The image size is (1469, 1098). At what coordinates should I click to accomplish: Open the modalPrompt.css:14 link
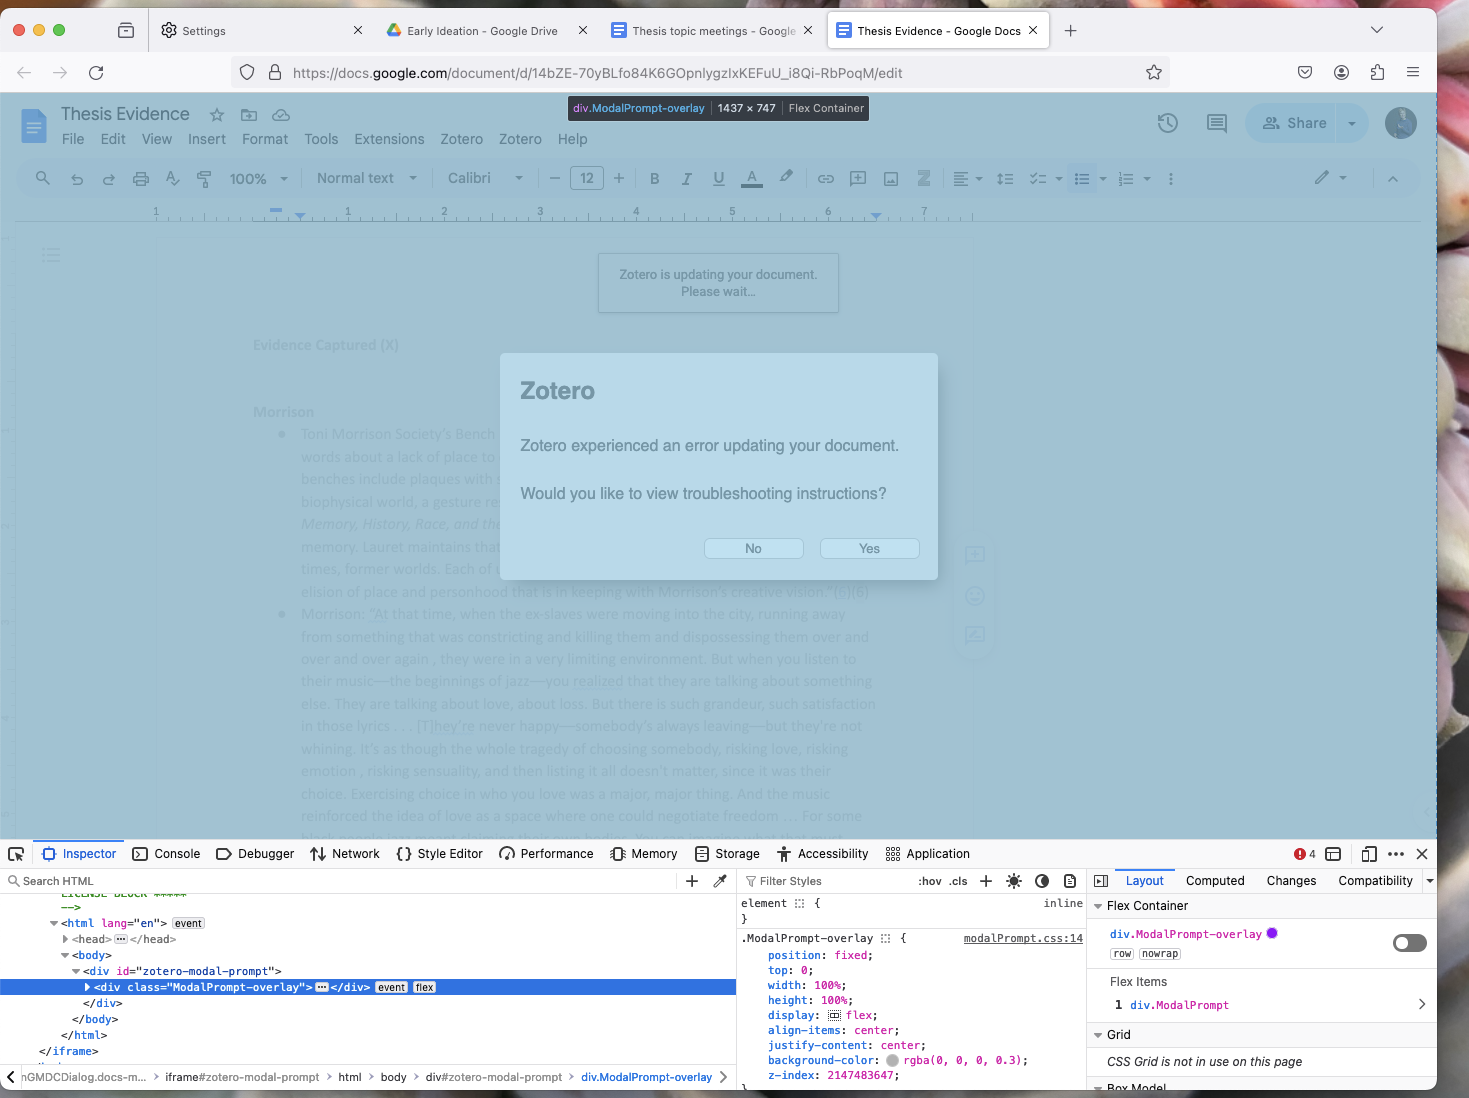pyautogui.click(x=1023, y=938)
